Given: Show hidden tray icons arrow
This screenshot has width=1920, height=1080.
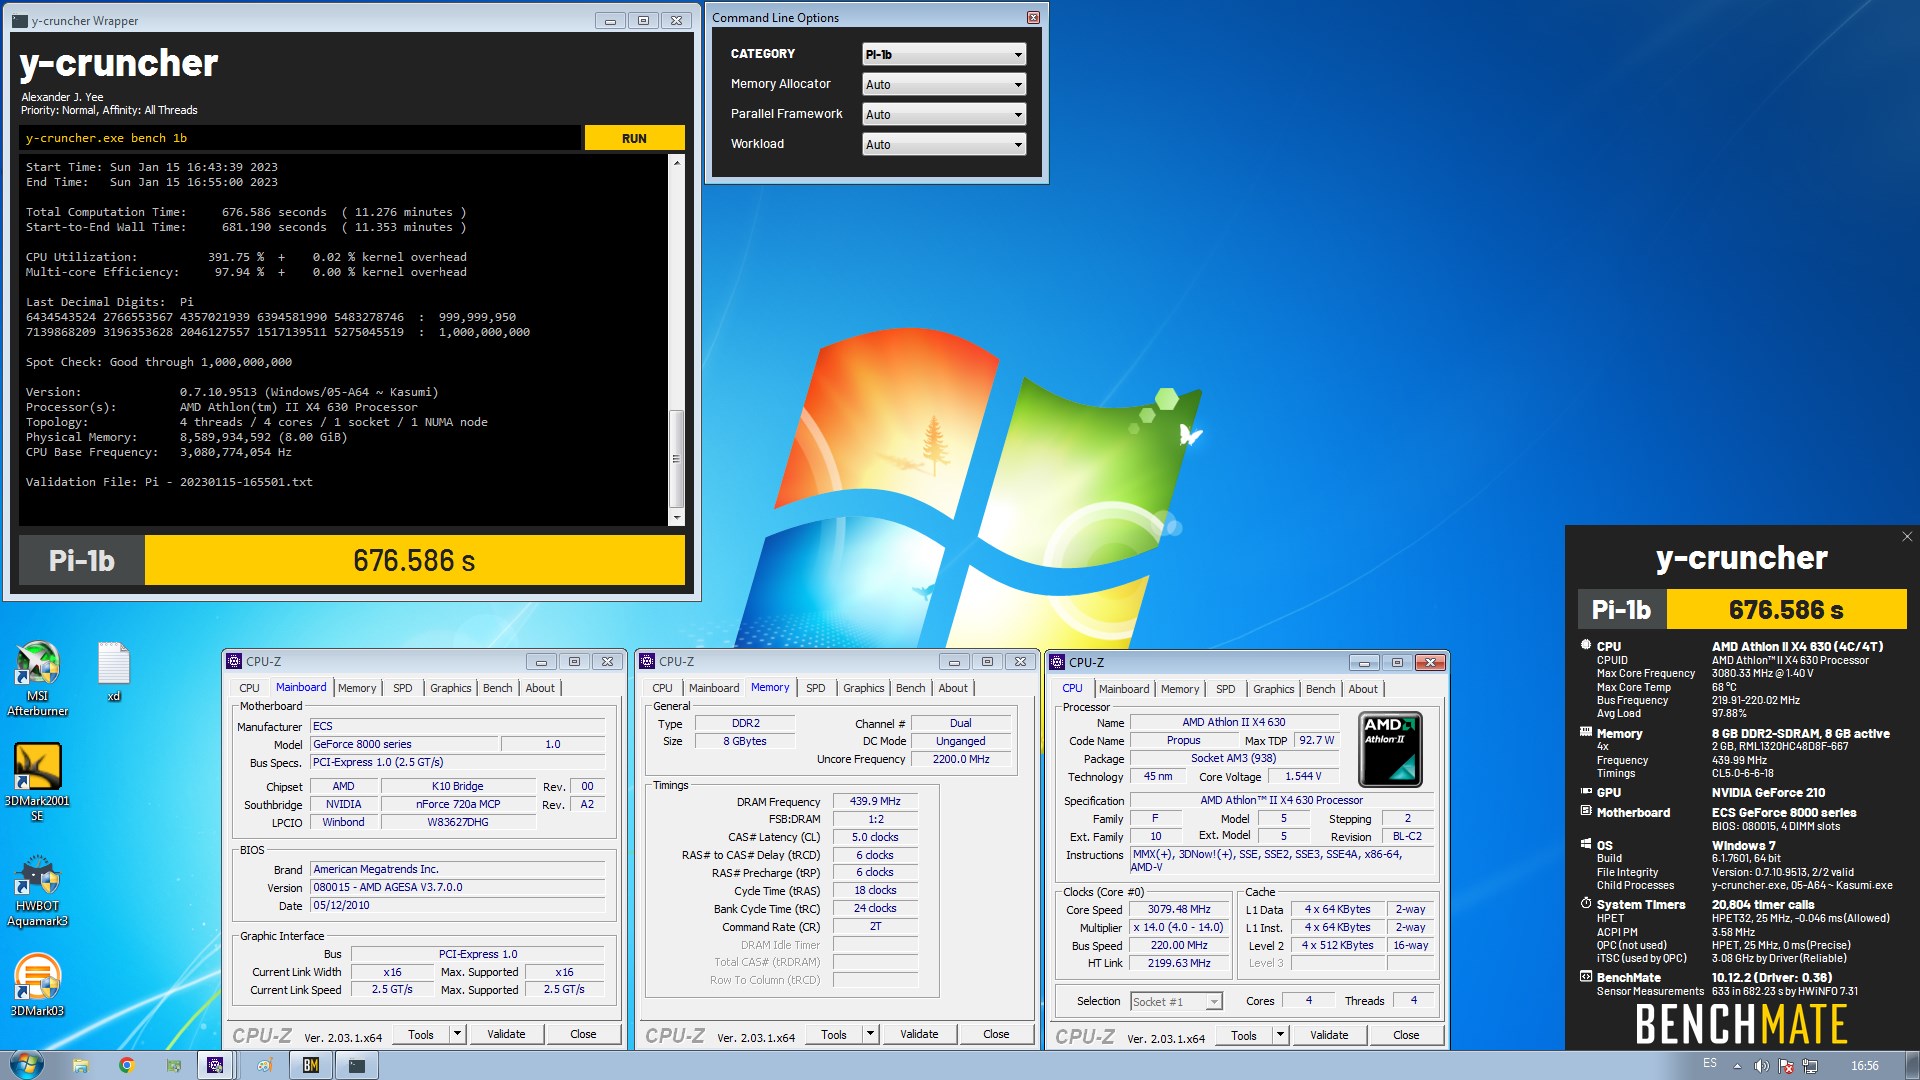Looking at the screenshot, I should [1737, 1066].
